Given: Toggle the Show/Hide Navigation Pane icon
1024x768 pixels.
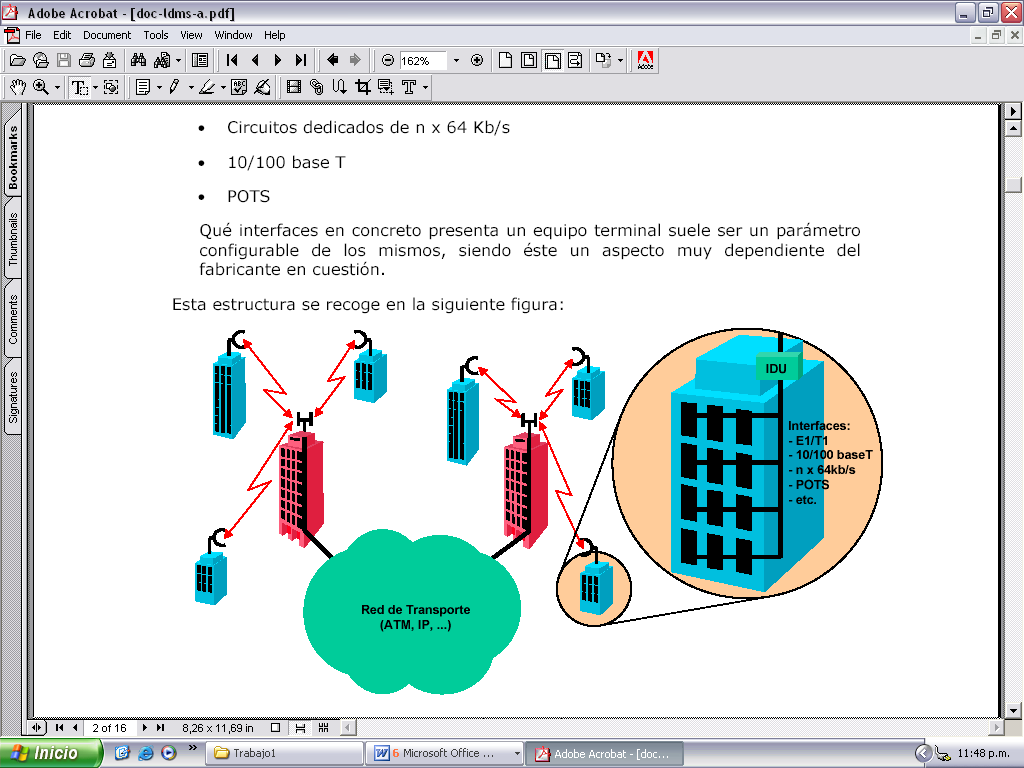Looking at the screenshot, I should coord(200,61).
